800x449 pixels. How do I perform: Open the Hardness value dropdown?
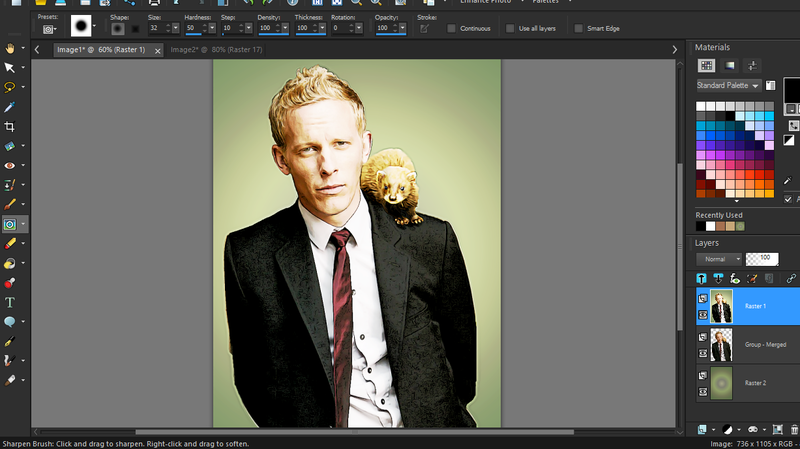coord(212,28)
